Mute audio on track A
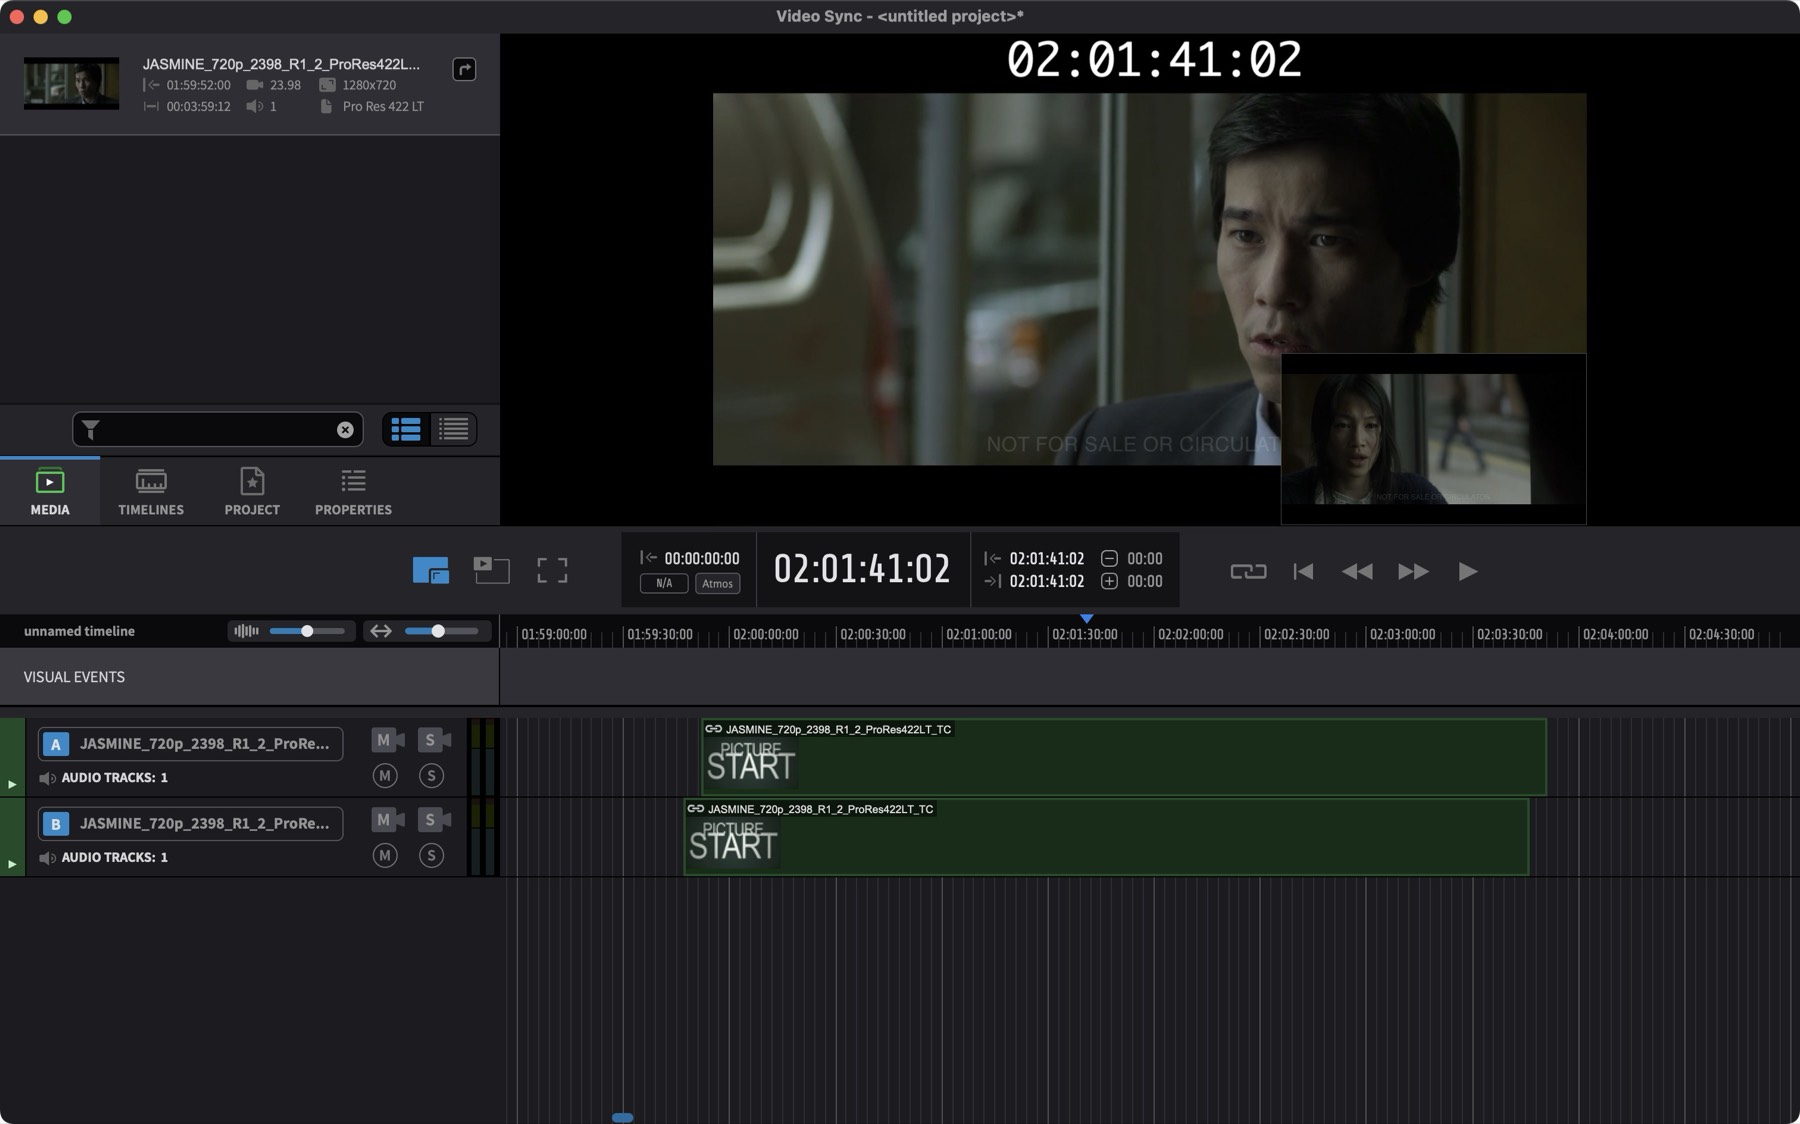 point(385,776)
